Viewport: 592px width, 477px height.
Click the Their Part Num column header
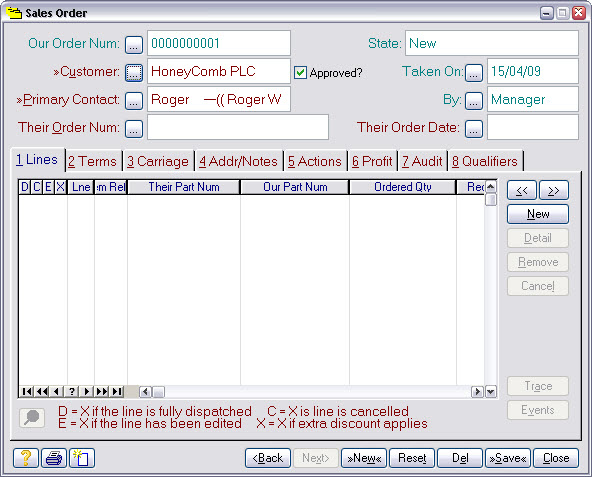coord(183,187)
